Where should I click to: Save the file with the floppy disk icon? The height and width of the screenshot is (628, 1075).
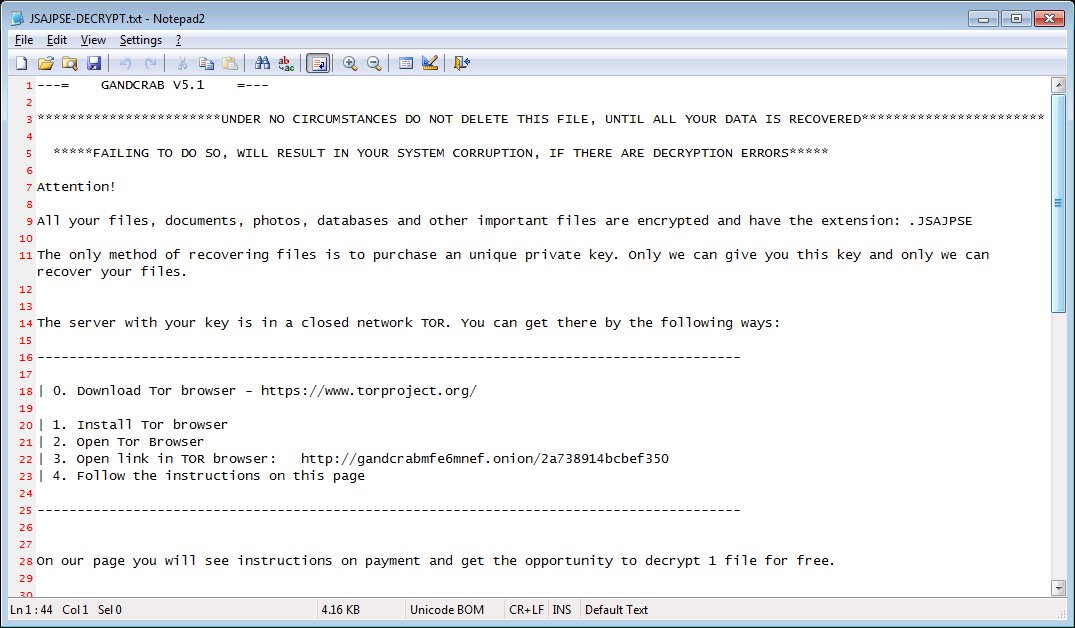click(x=94, y=64)
